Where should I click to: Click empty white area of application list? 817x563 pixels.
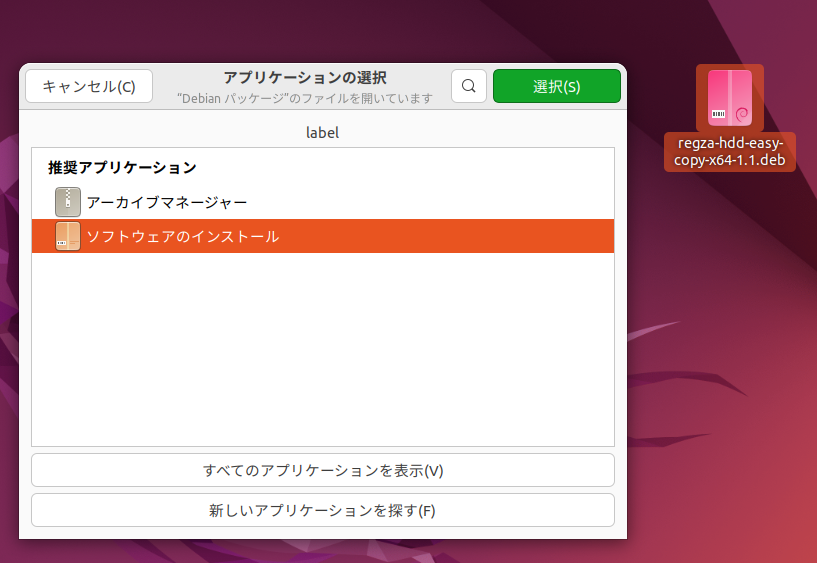322,350
